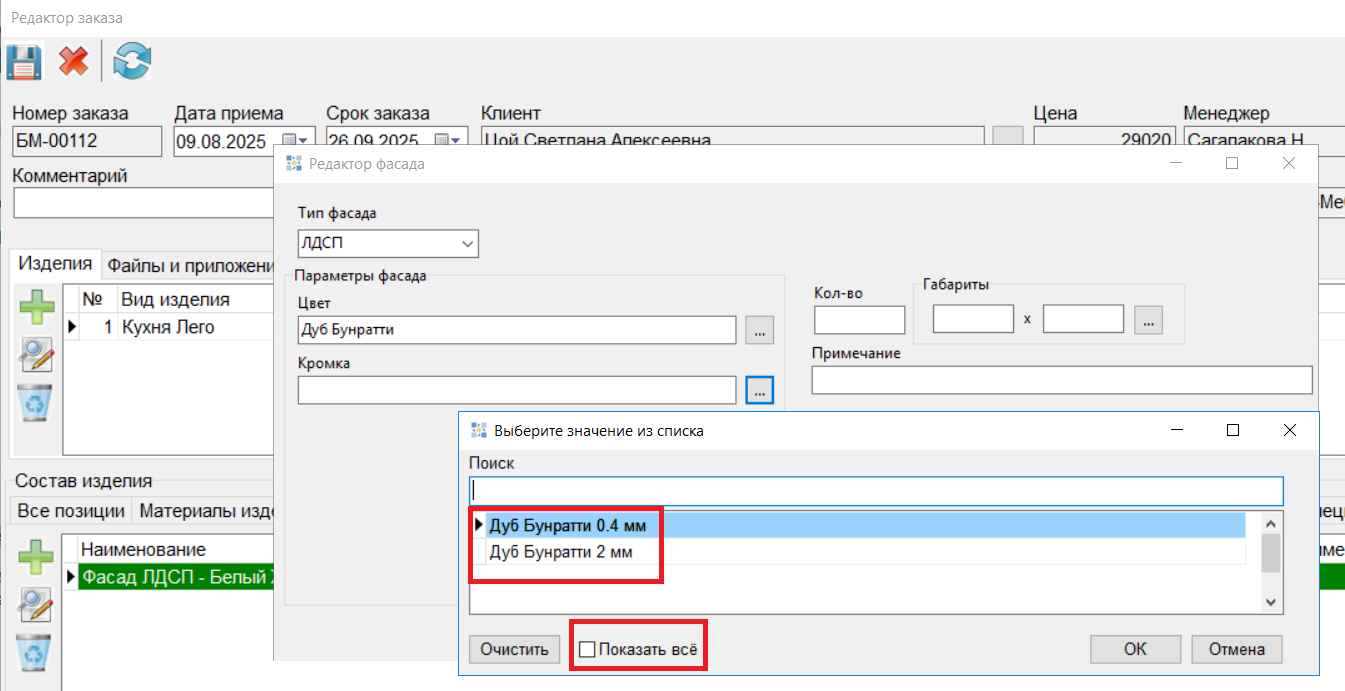Click the 'Отмена' button
This screenshot has height=691, width=1345.
pyautogui.click(x=1236, y=649)
